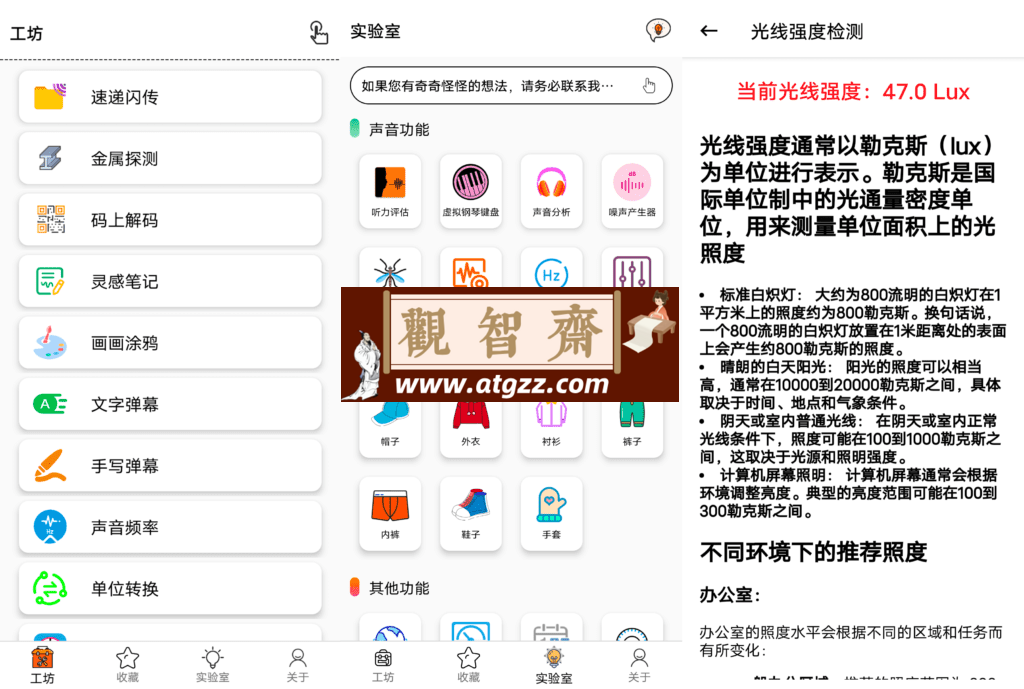Select the 手套 mitten icon

click(551, 514)
